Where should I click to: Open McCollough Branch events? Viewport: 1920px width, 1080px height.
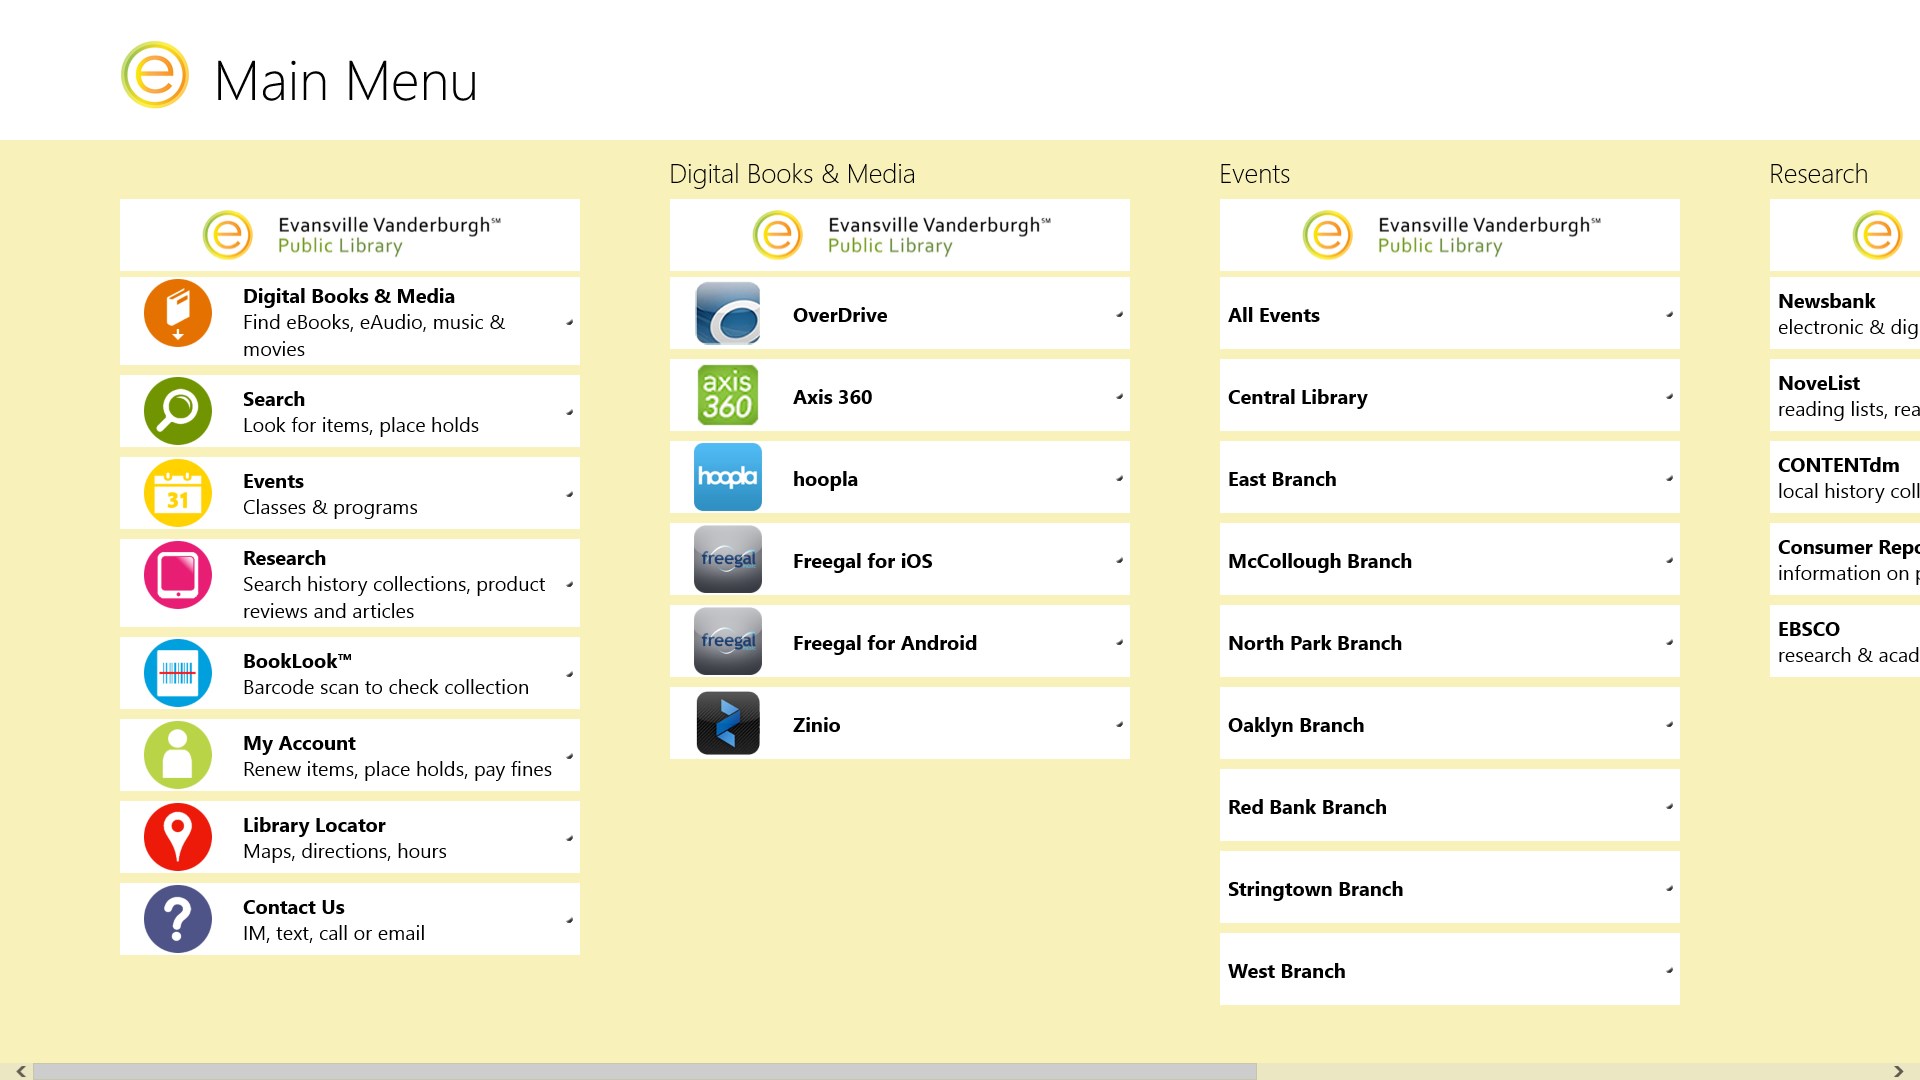(x=1450, y=560)
